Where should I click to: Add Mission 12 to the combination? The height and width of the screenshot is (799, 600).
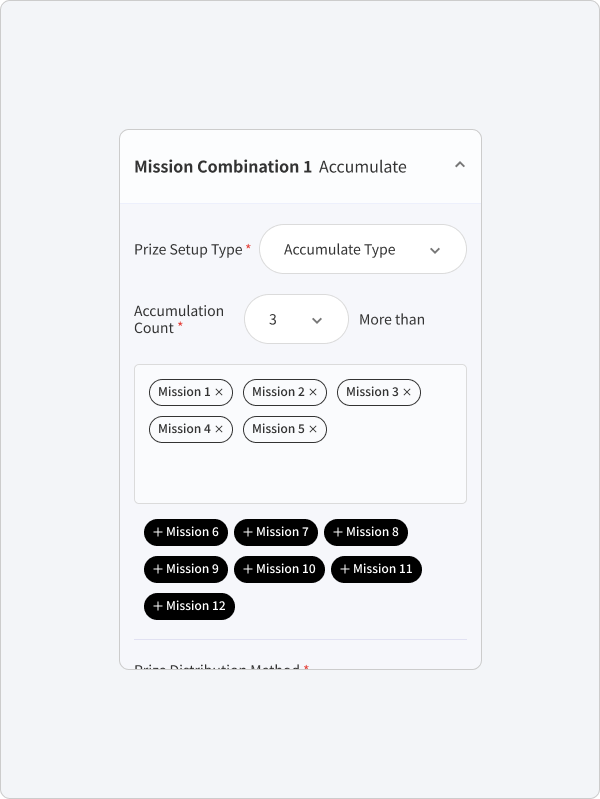pos(189,606)
